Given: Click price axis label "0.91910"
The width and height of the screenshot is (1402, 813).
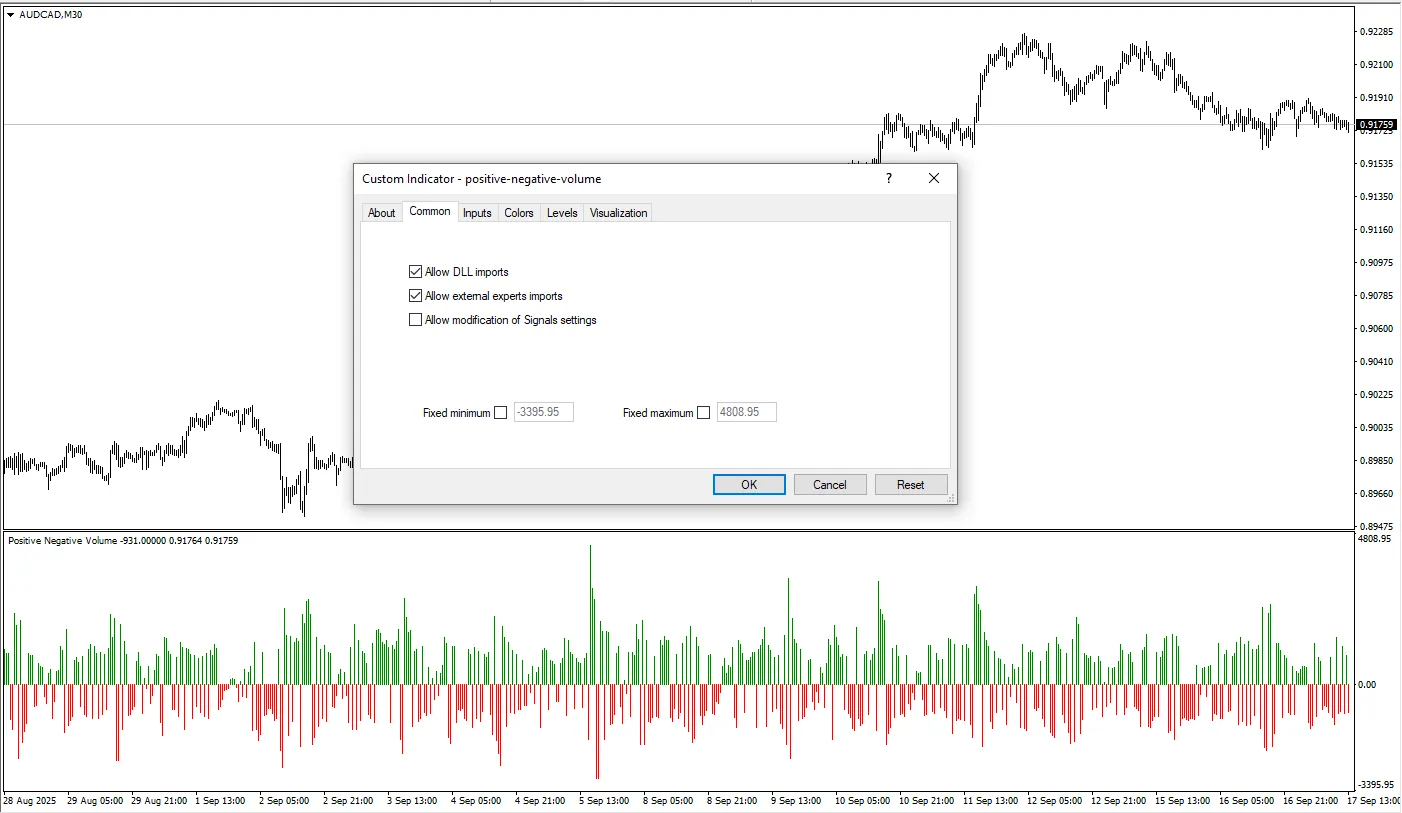Looking at the screenshot, I should pos(1377,98).
